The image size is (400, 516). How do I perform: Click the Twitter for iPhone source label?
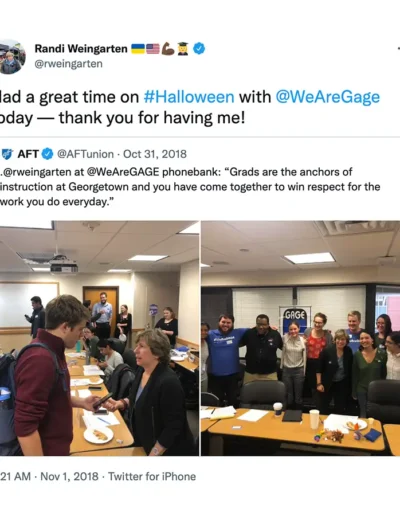click(x=152, y=476)
